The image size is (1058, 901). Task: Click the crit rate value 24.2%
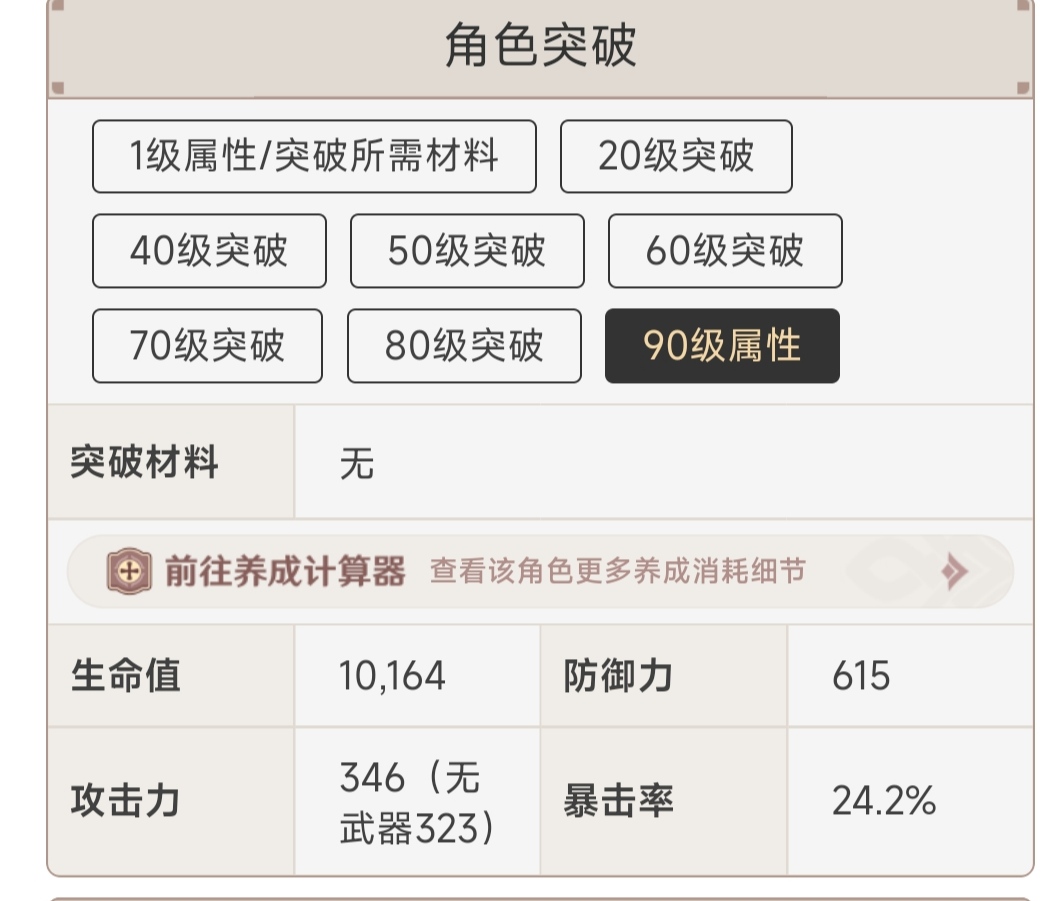click(884, 801)
